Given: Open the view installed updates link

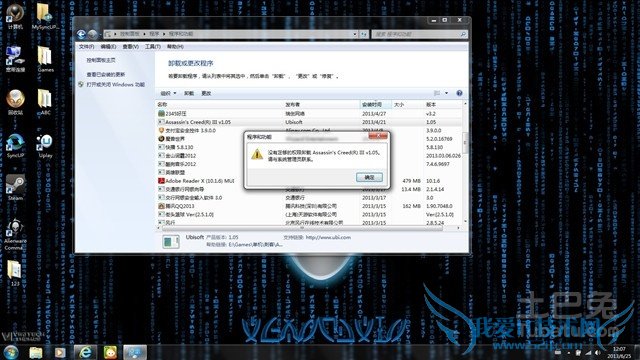Looking at the screenshot, I should tap(106, 75).
